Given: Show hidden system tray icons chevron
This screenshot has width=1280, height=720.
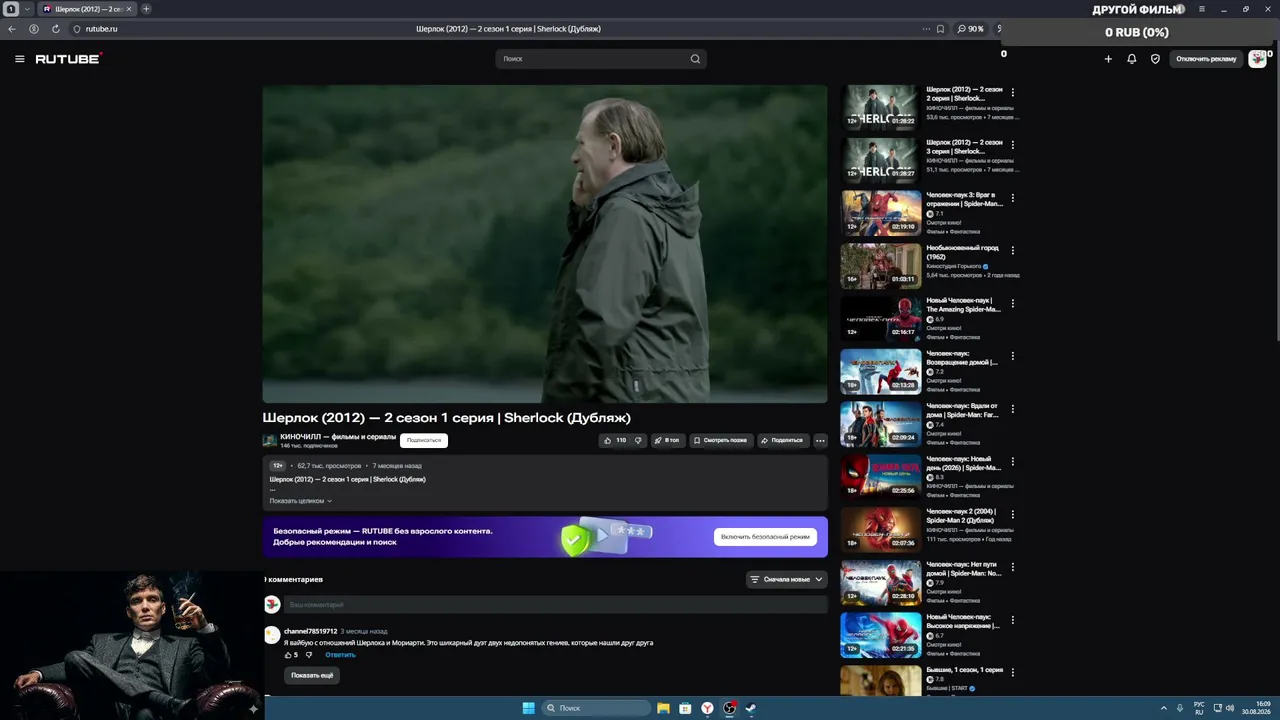Looking at the screenshot, I should click(x=1163, y=708).
